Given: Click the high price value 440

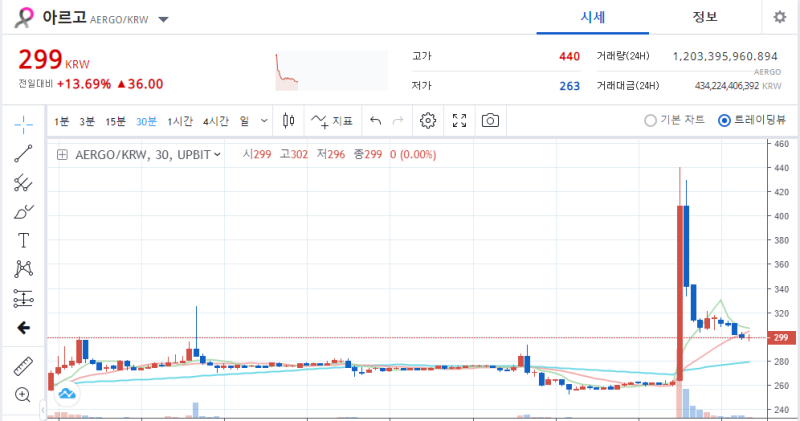Looking at the screenshot, I should [569, 57].
